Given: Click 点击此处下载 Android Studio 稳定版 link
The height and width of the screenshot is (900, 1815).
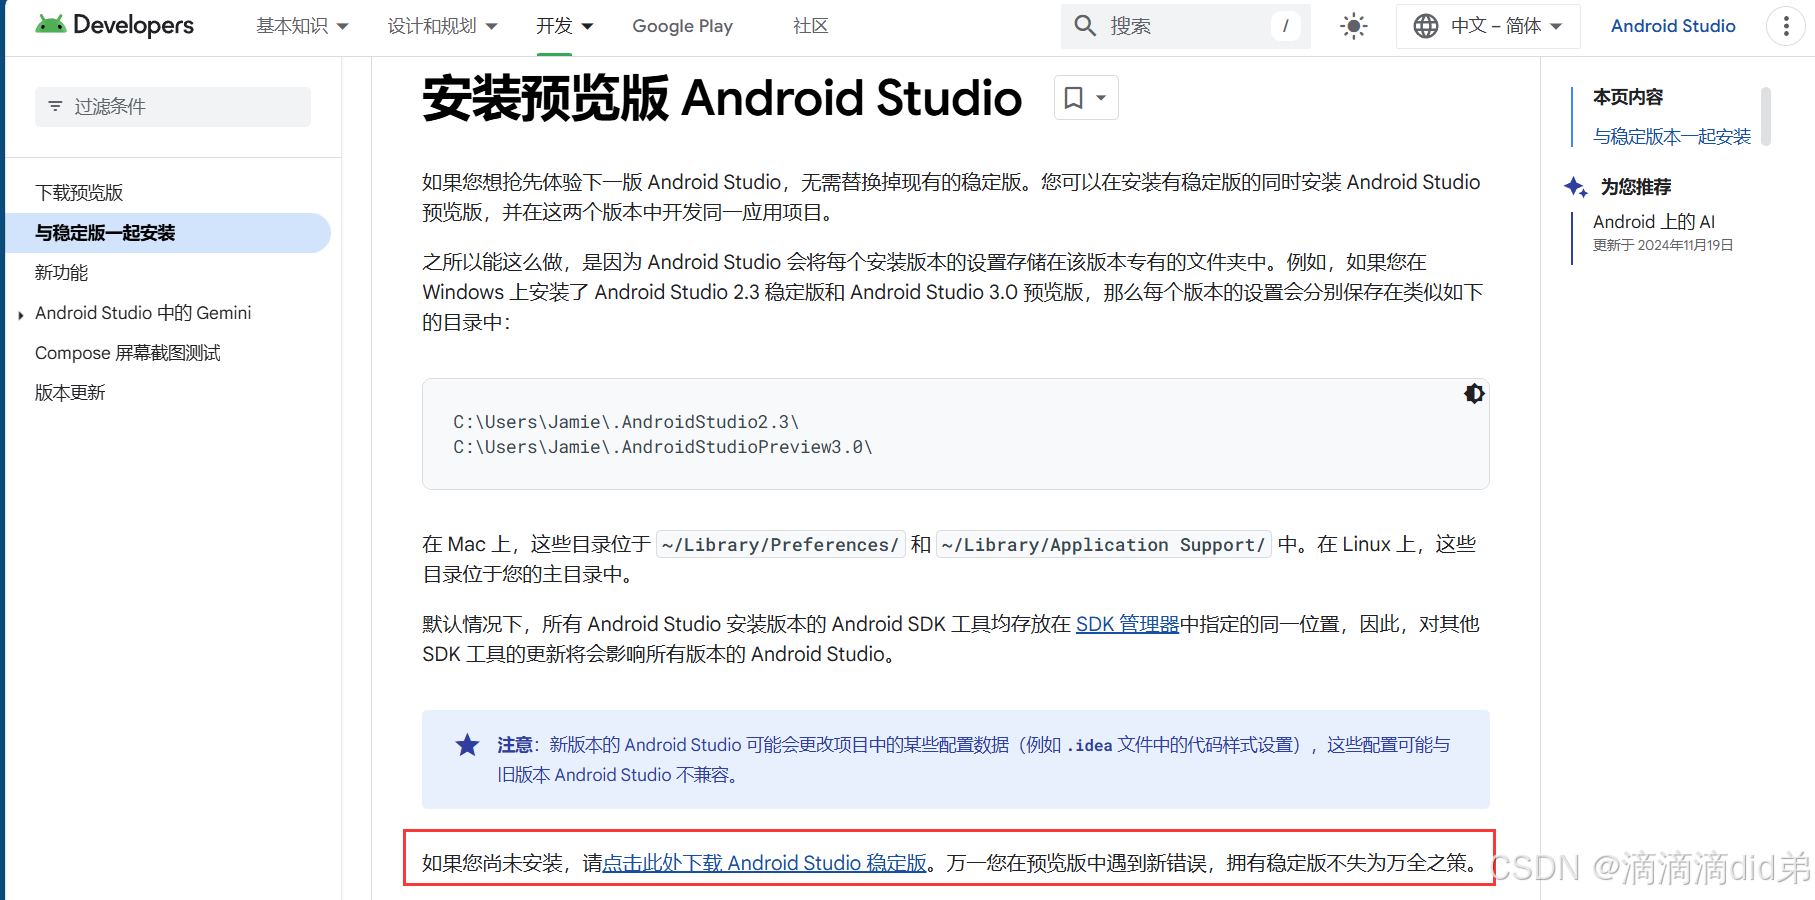Looking at the screenshot, I should tap(765, 863).
